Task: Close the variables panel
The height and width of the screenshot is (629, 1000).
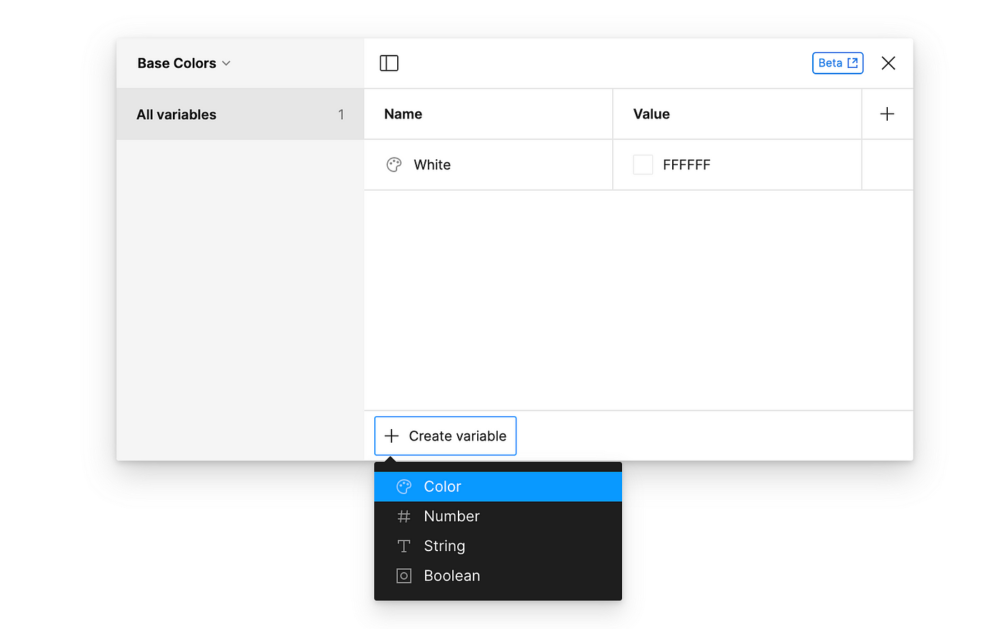Action: [x=888, y=63]
